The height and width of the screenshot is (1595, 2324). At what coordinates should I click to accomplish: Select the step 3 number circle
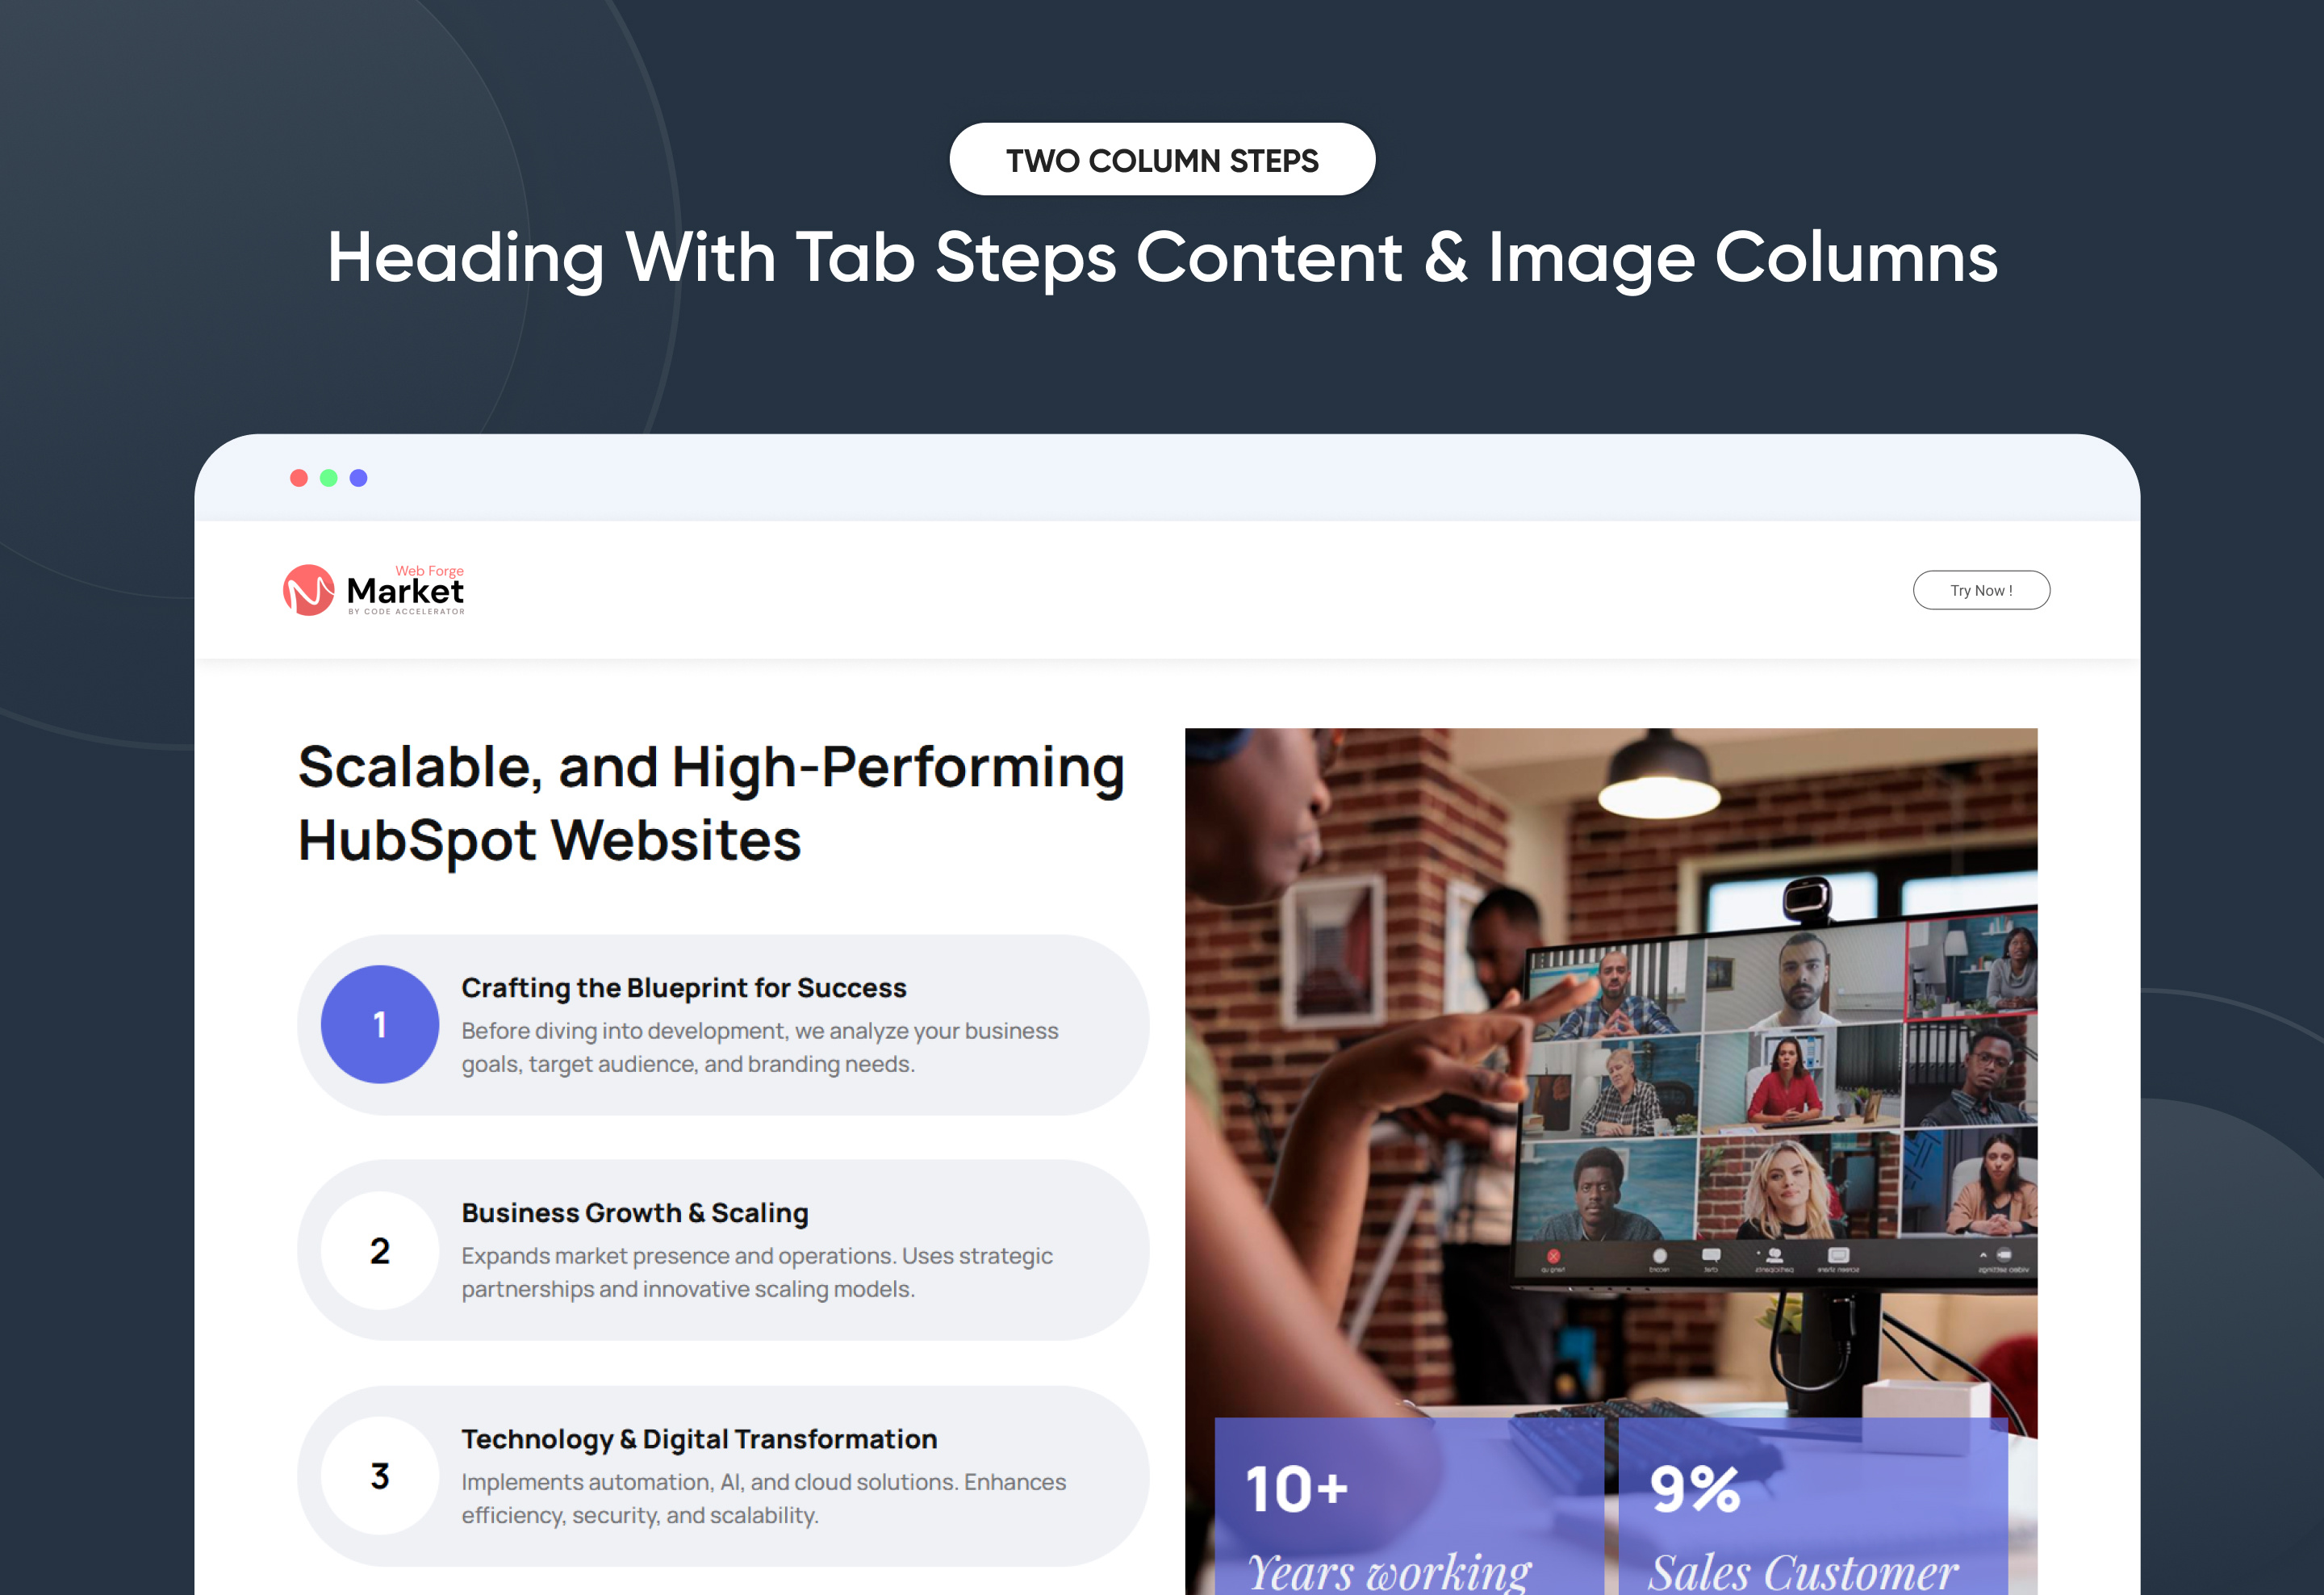point(379,1478)
